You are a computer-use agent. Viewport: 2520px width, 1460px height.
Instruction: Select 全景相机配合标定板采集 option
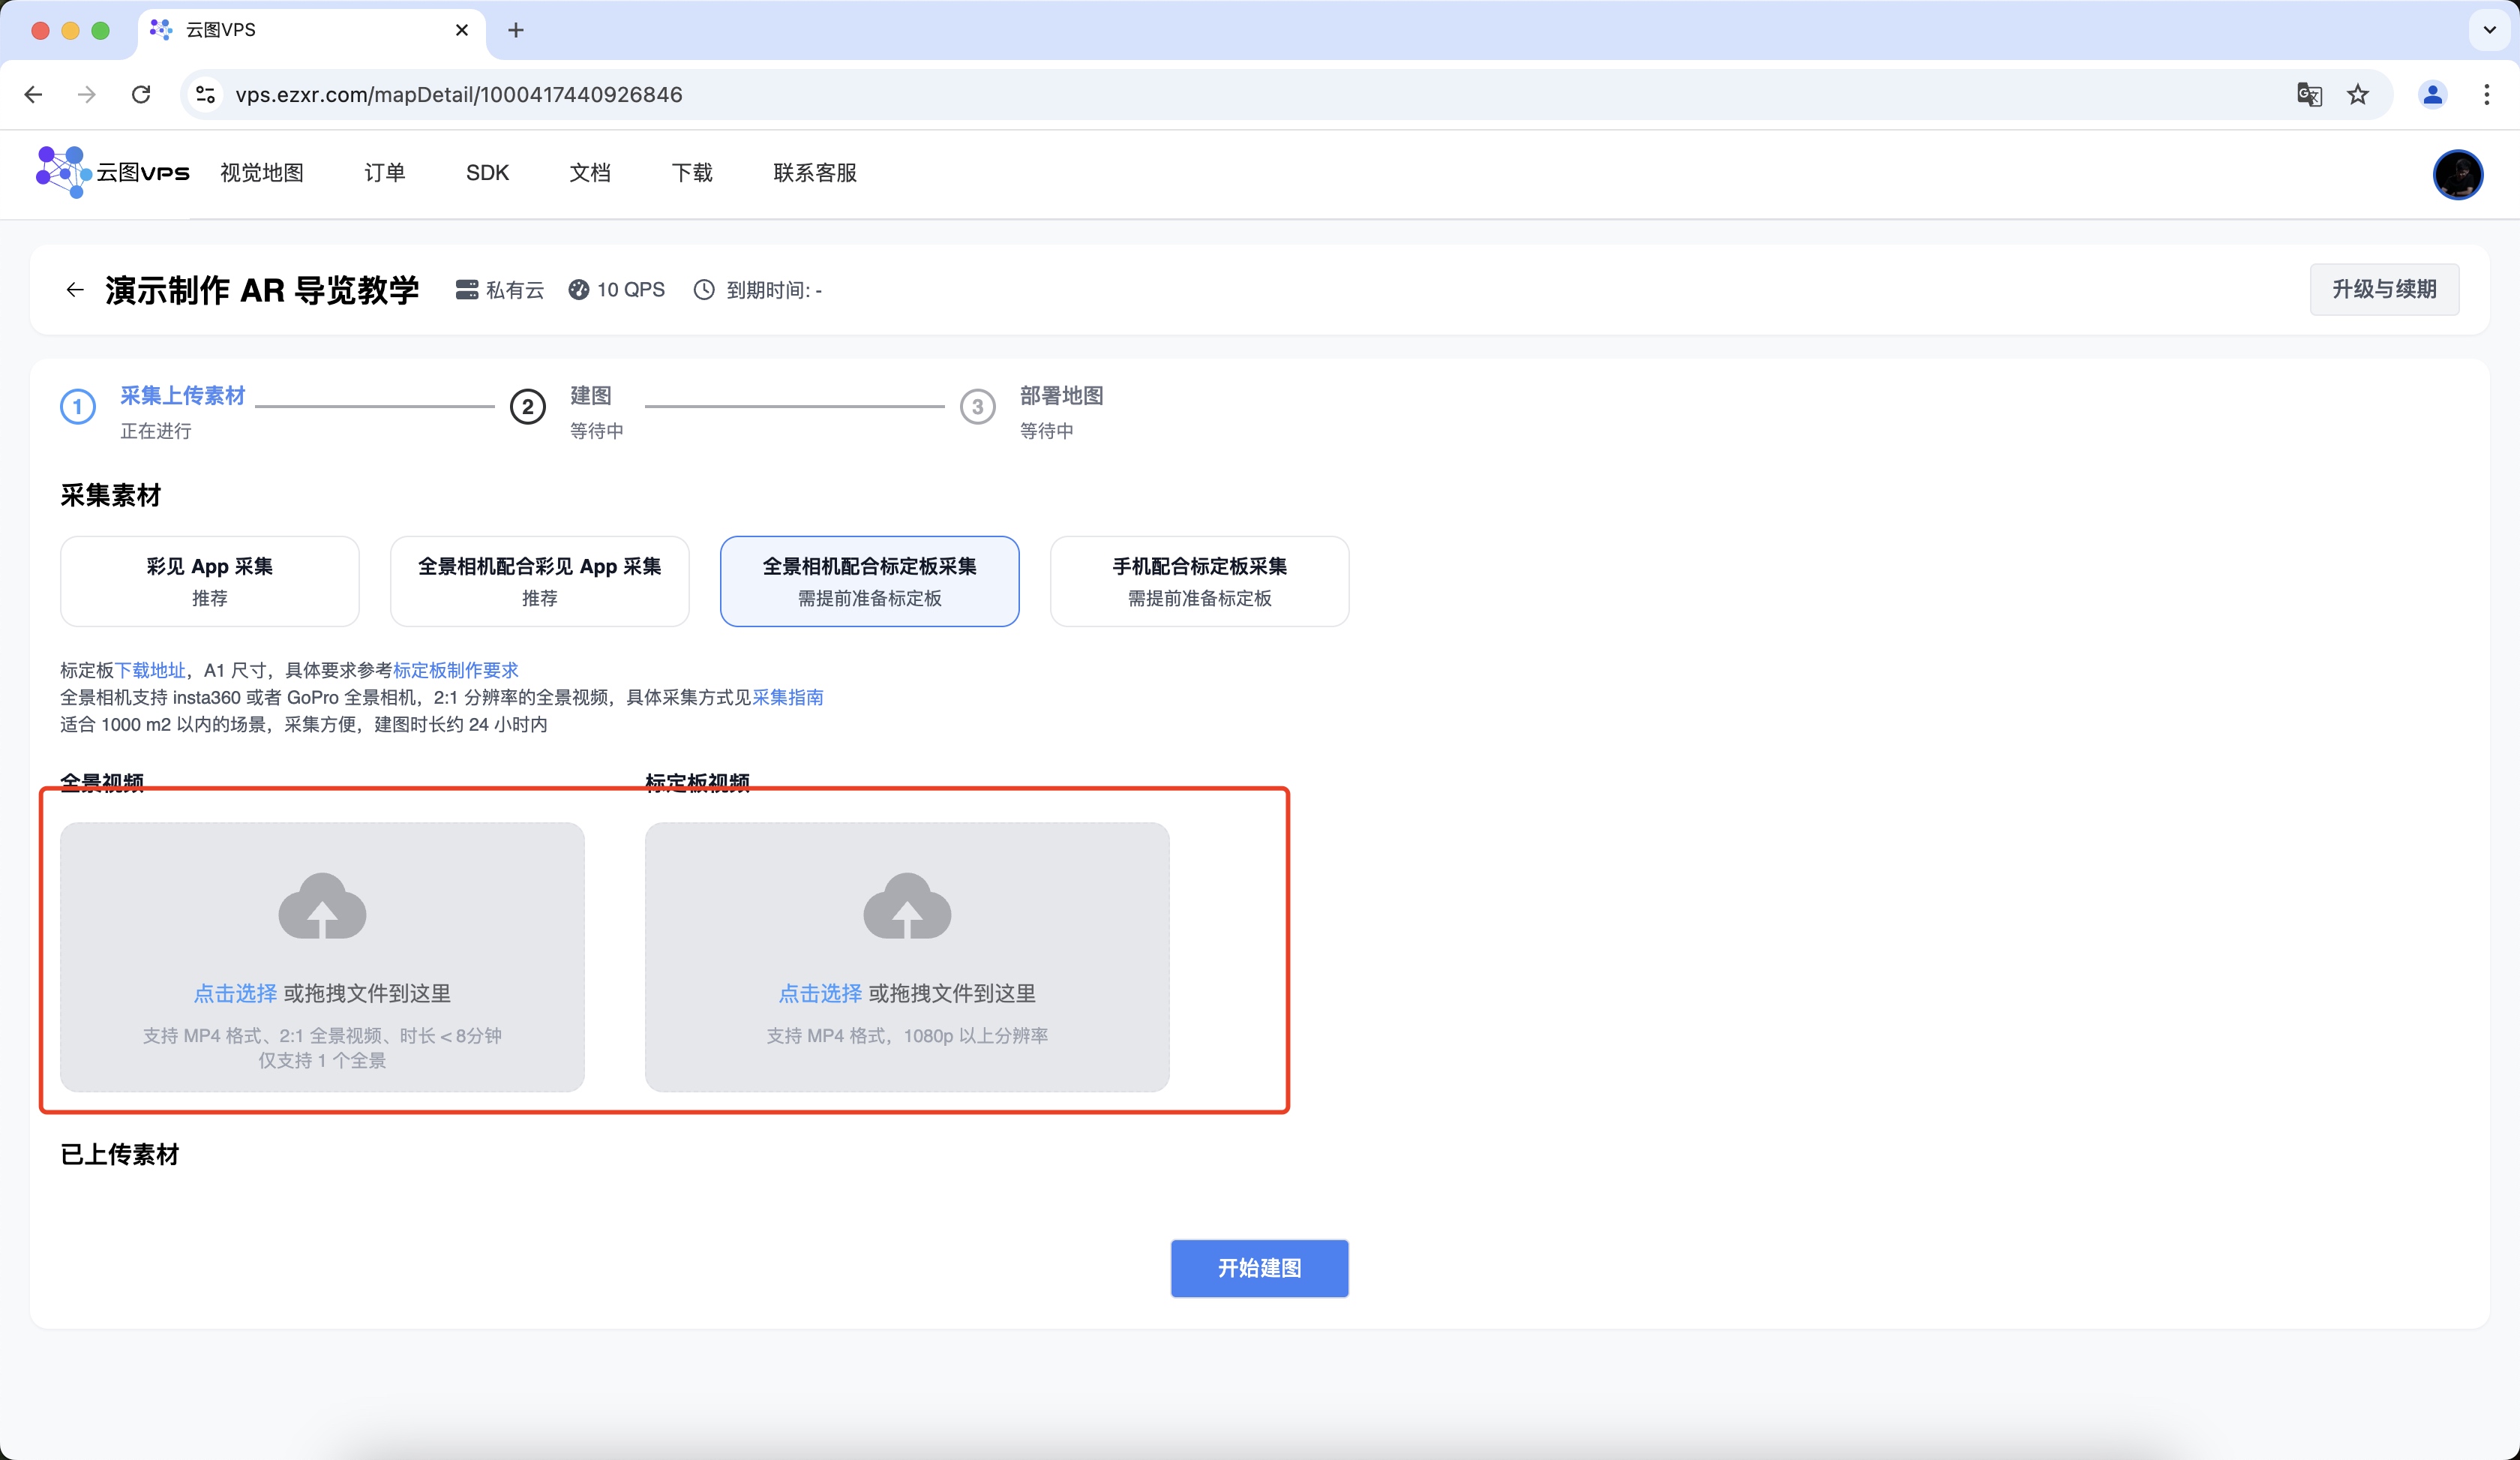point(870,581)
